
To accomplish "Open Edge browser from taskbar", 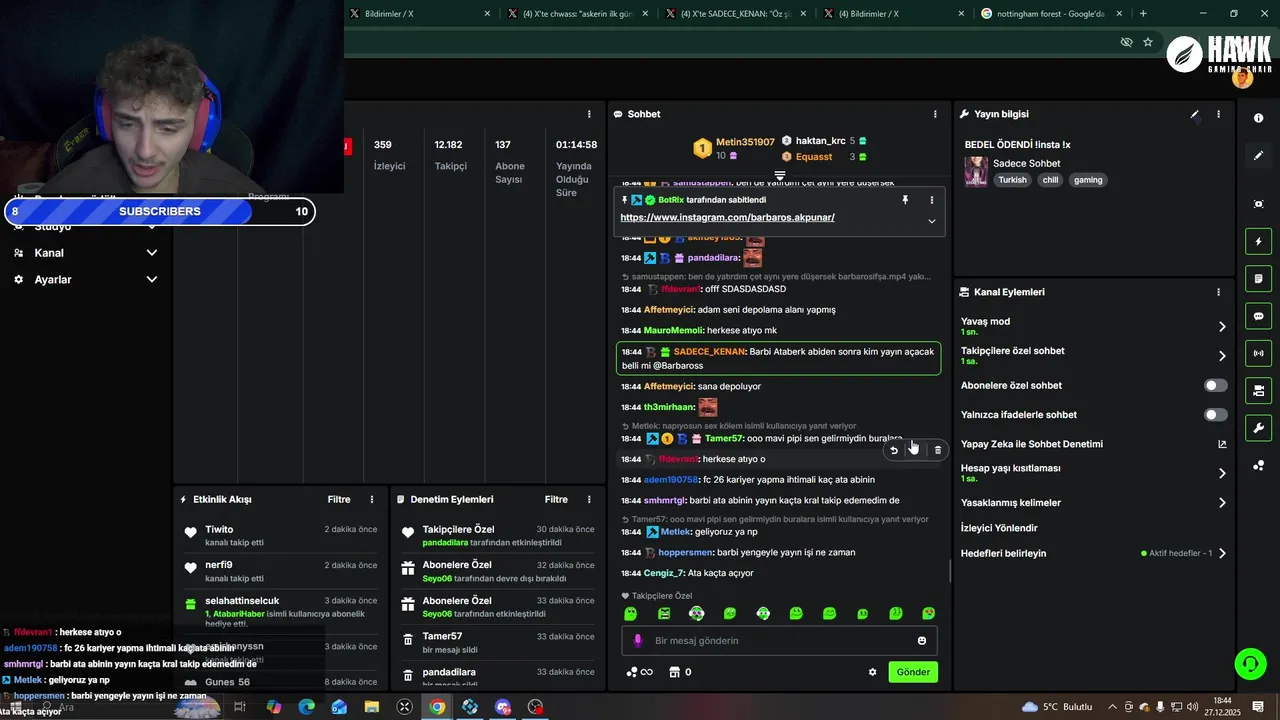I will click(306, 707).
